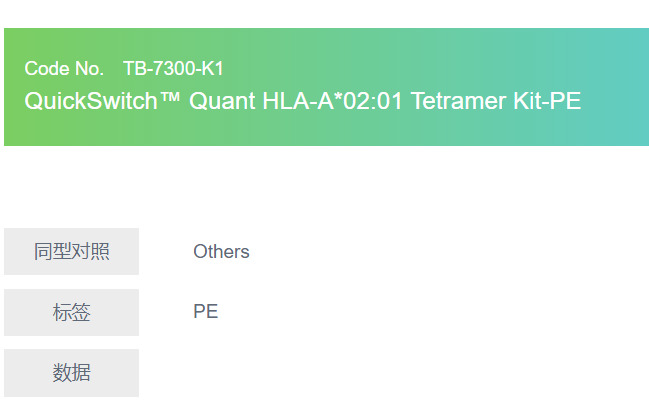649x411 pixels.
Task: Select the 数据 label cell
Action: click(x=71, y=373)
